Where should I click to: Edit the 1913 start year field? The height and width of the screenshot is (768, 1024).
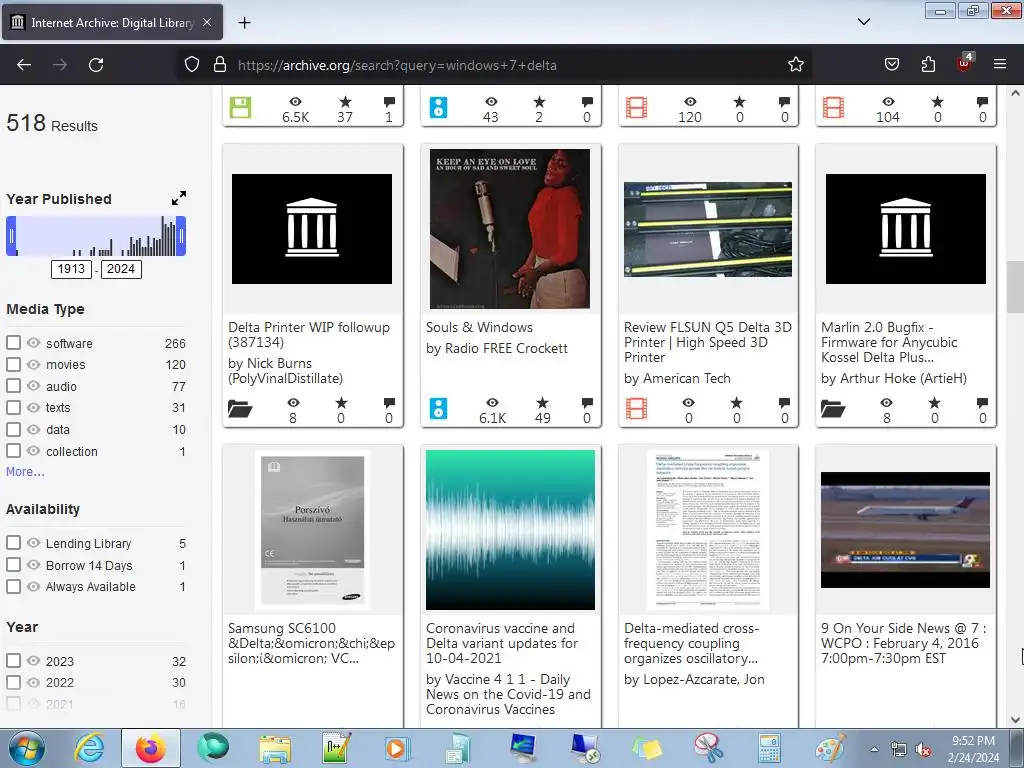click(x=71, y=269)
